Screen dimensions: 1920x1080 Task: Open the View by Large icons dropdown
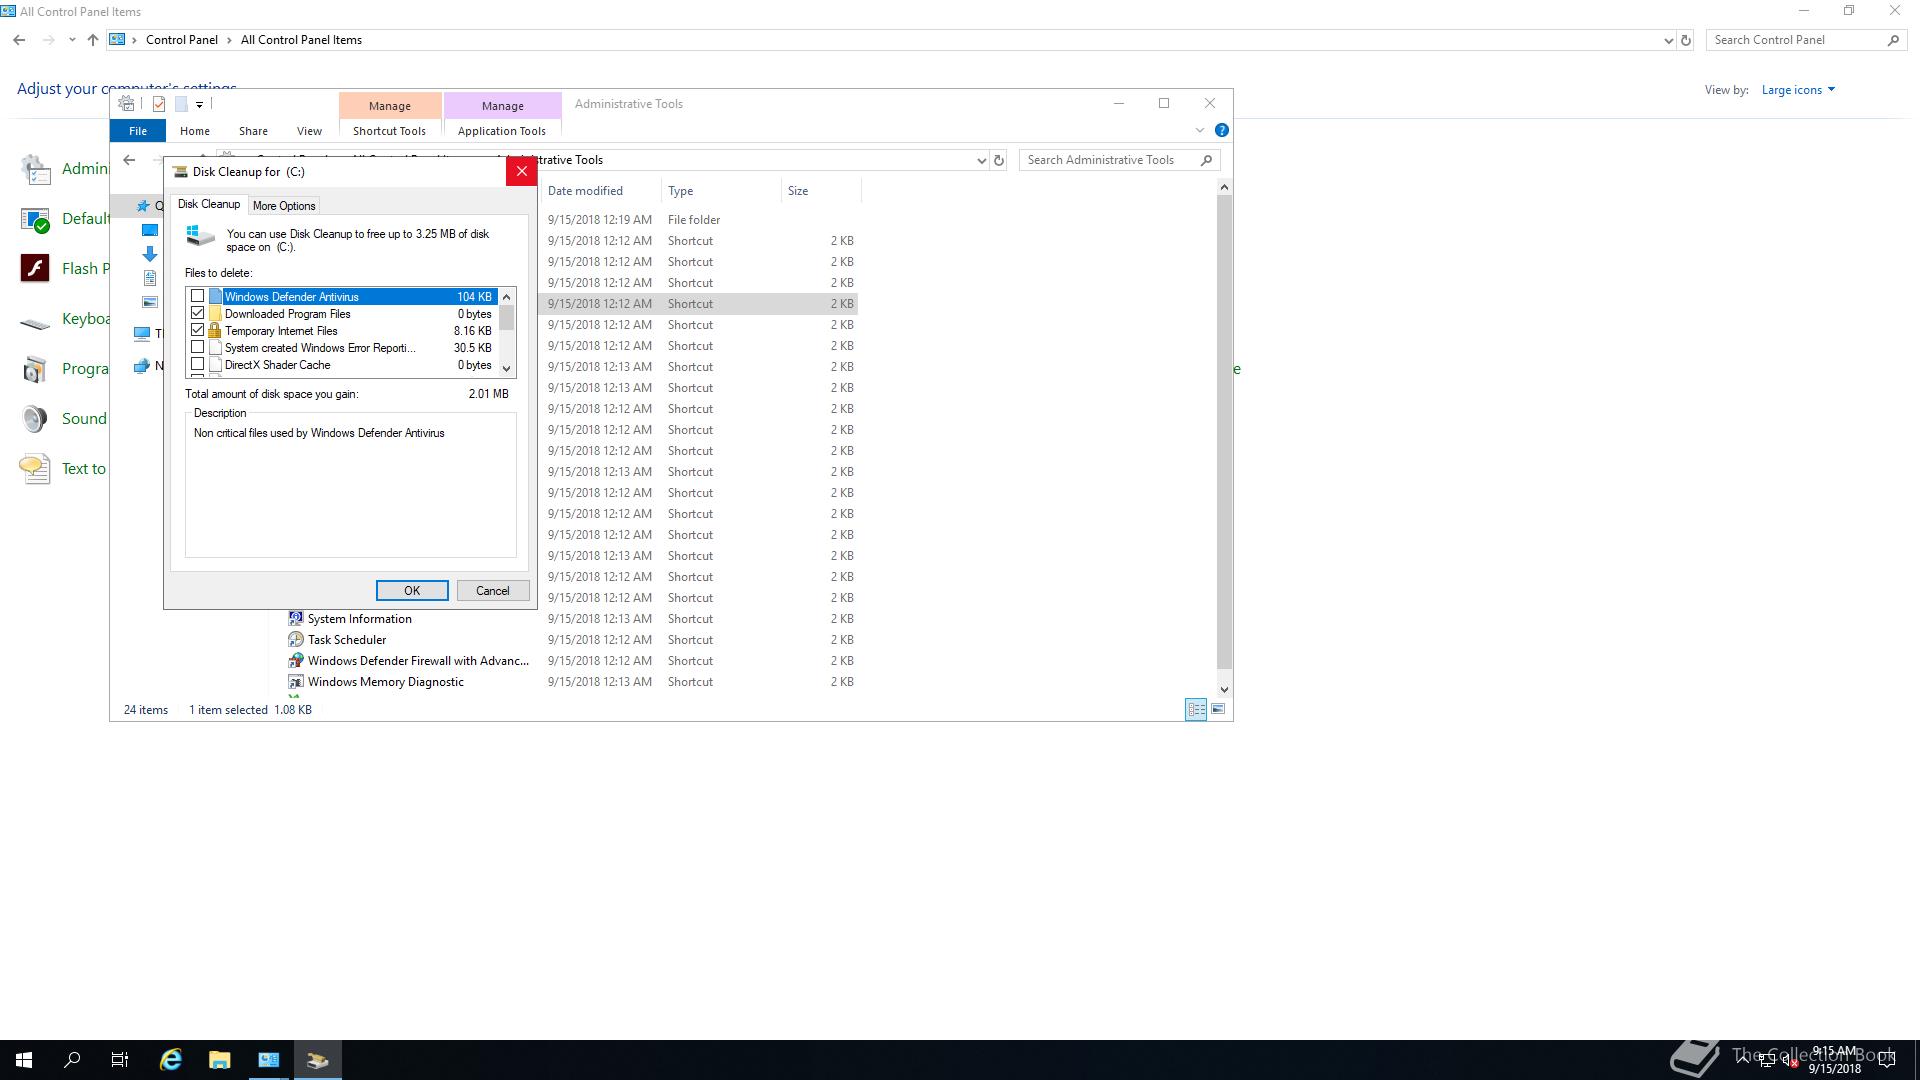[x=1798, y=90]
